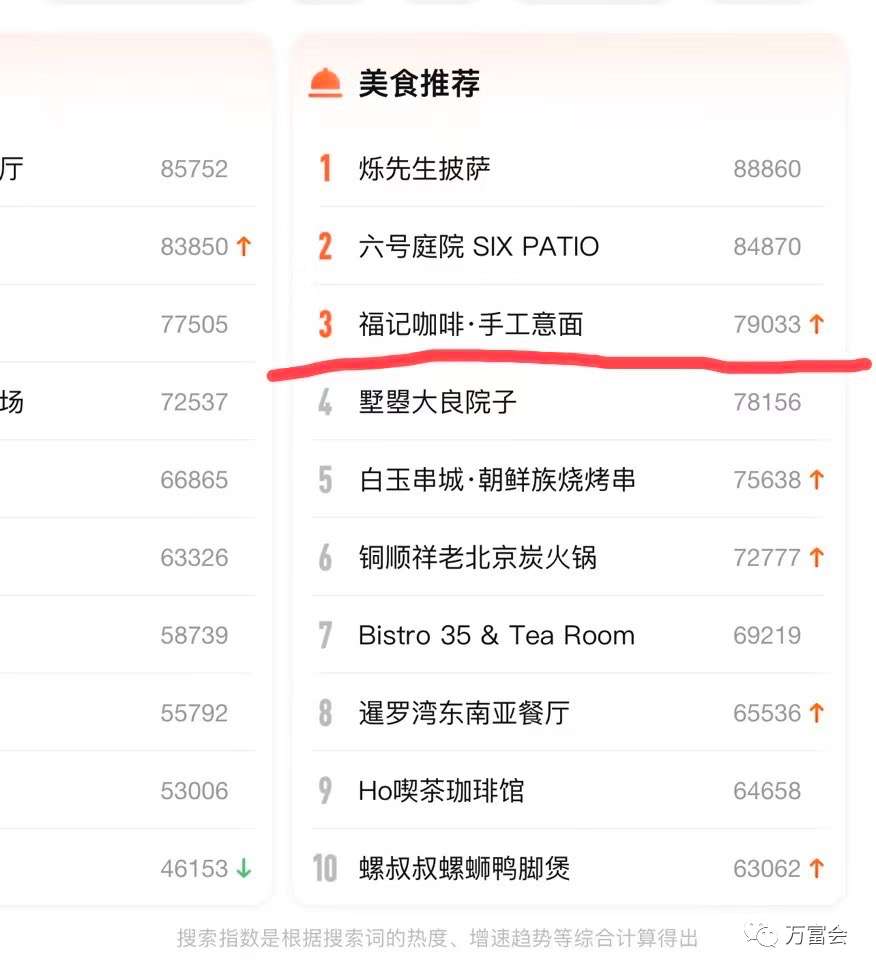Open 烁先生披萨 ranked first
The height and width of the screenshot is (973, 876).
click(425, 169)
